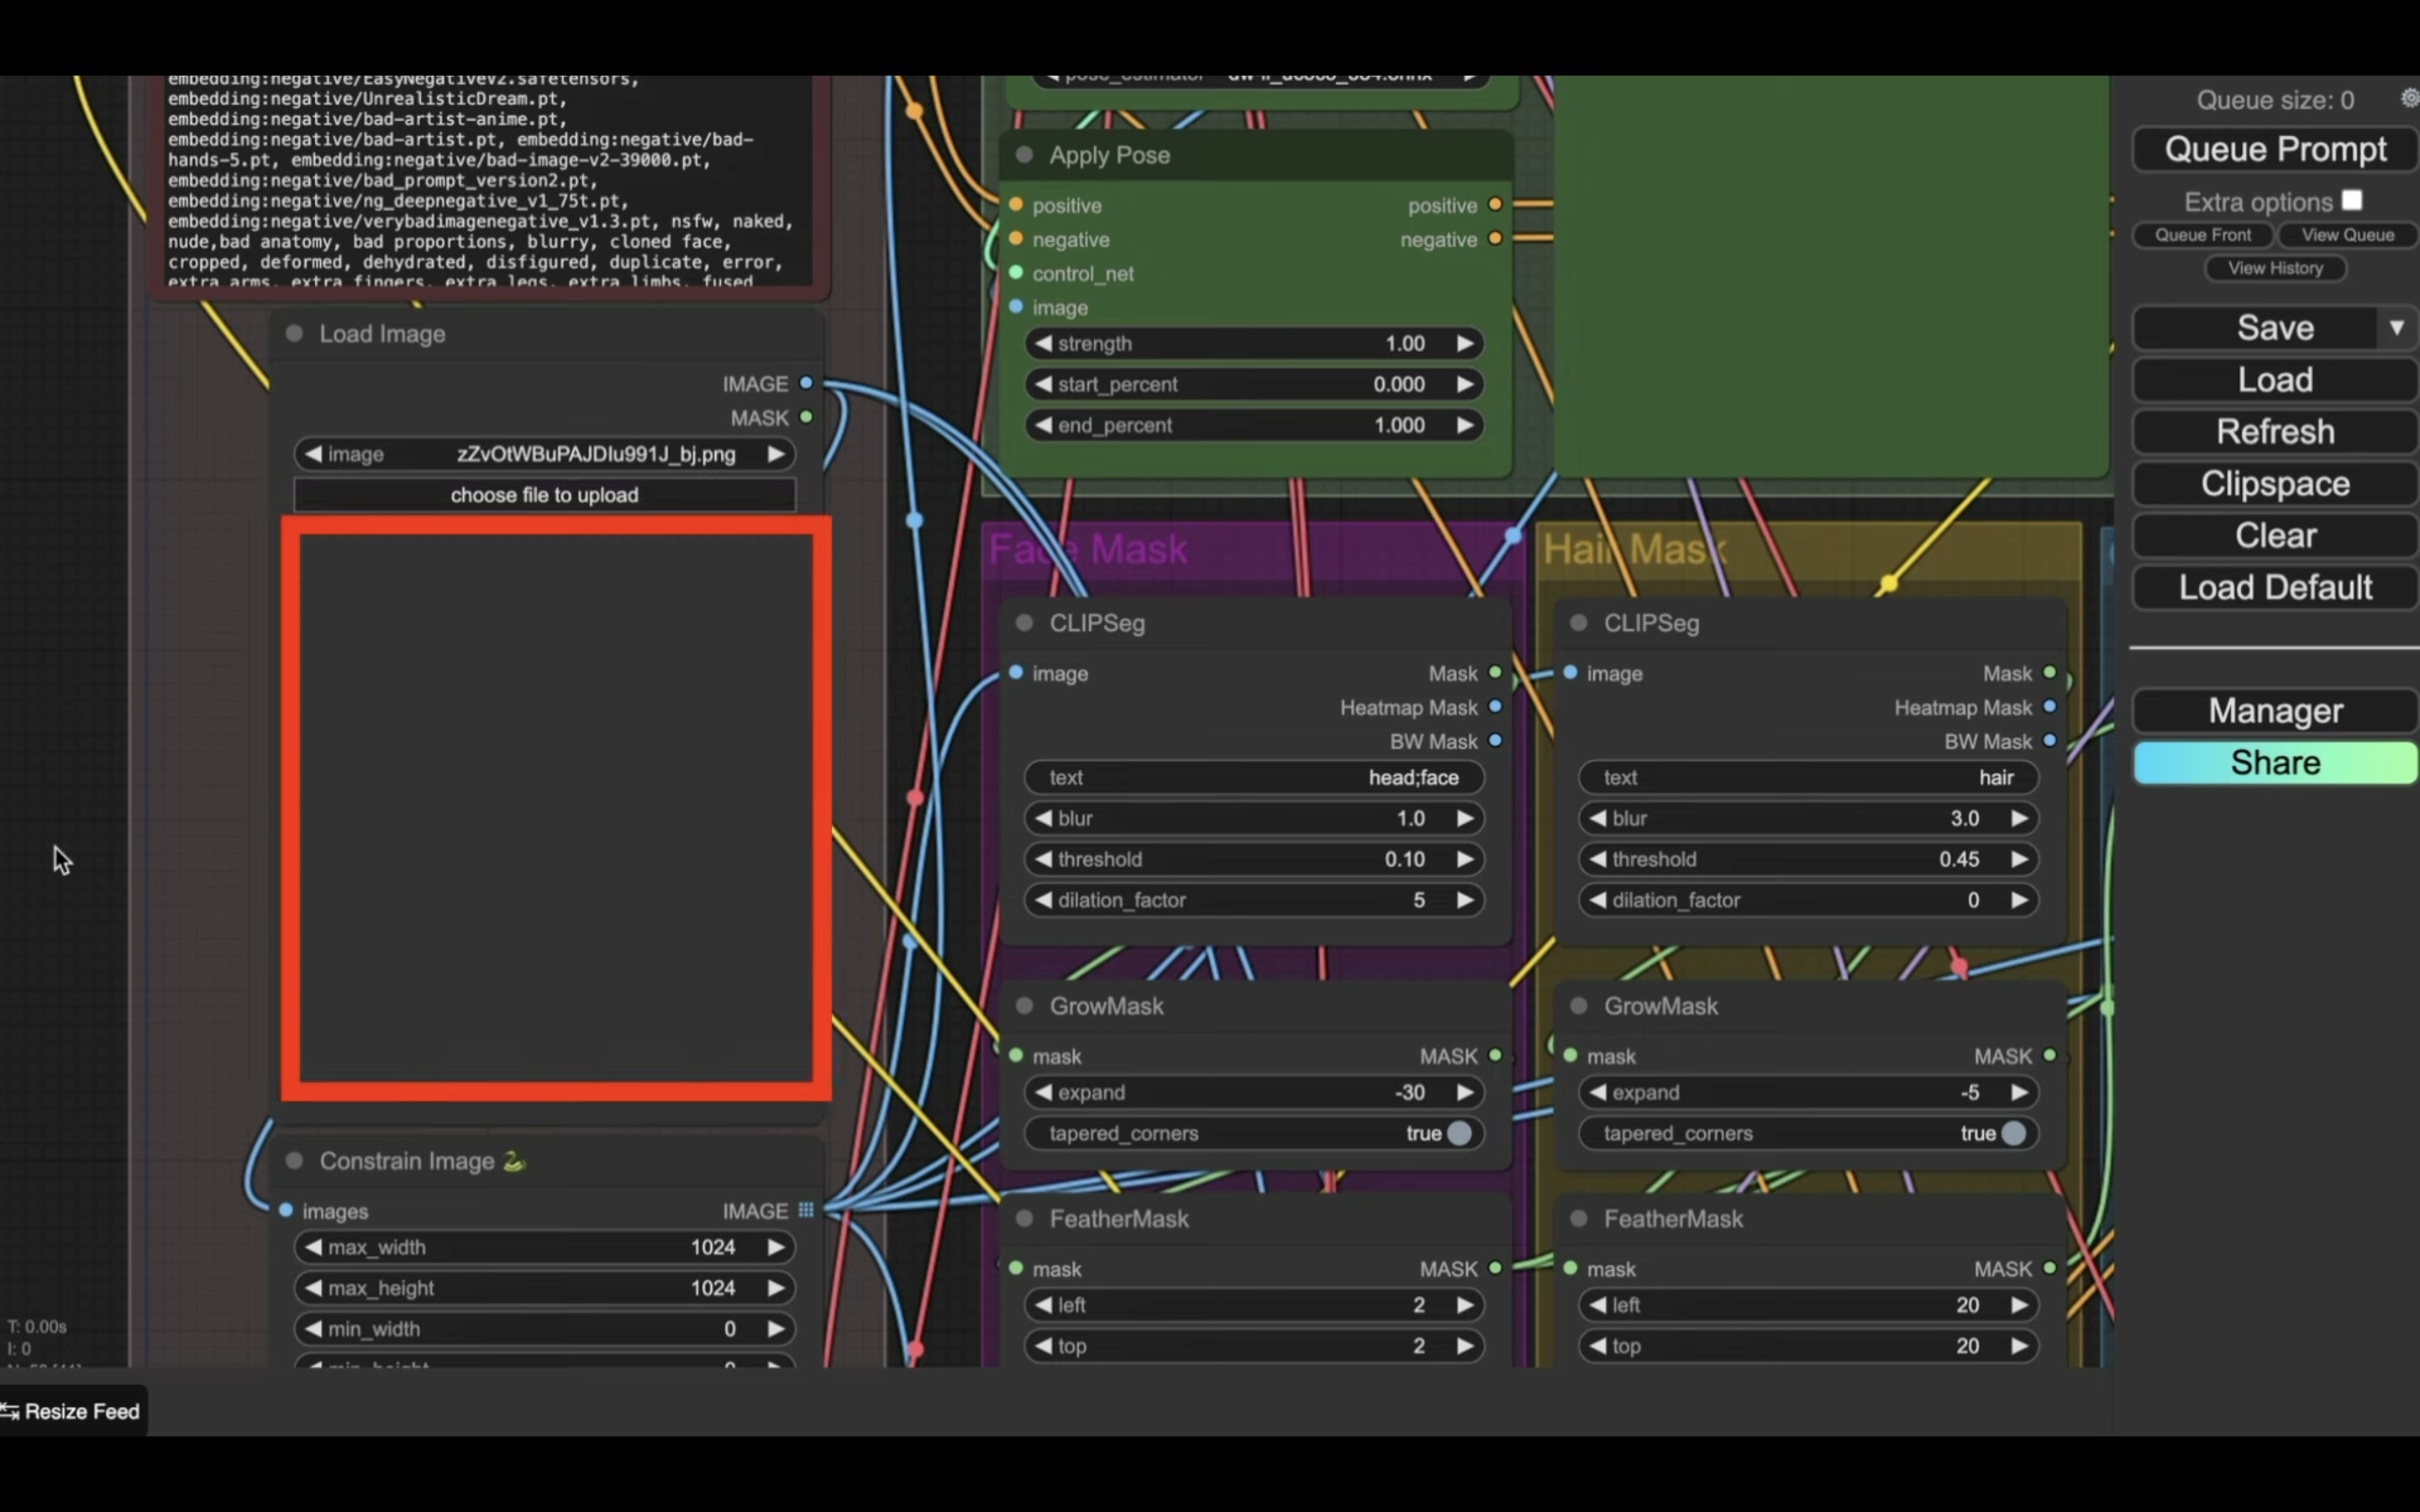
Task: Increase blur 1.0 in head;face CLIPSeg
Action: click(1465, 818)
